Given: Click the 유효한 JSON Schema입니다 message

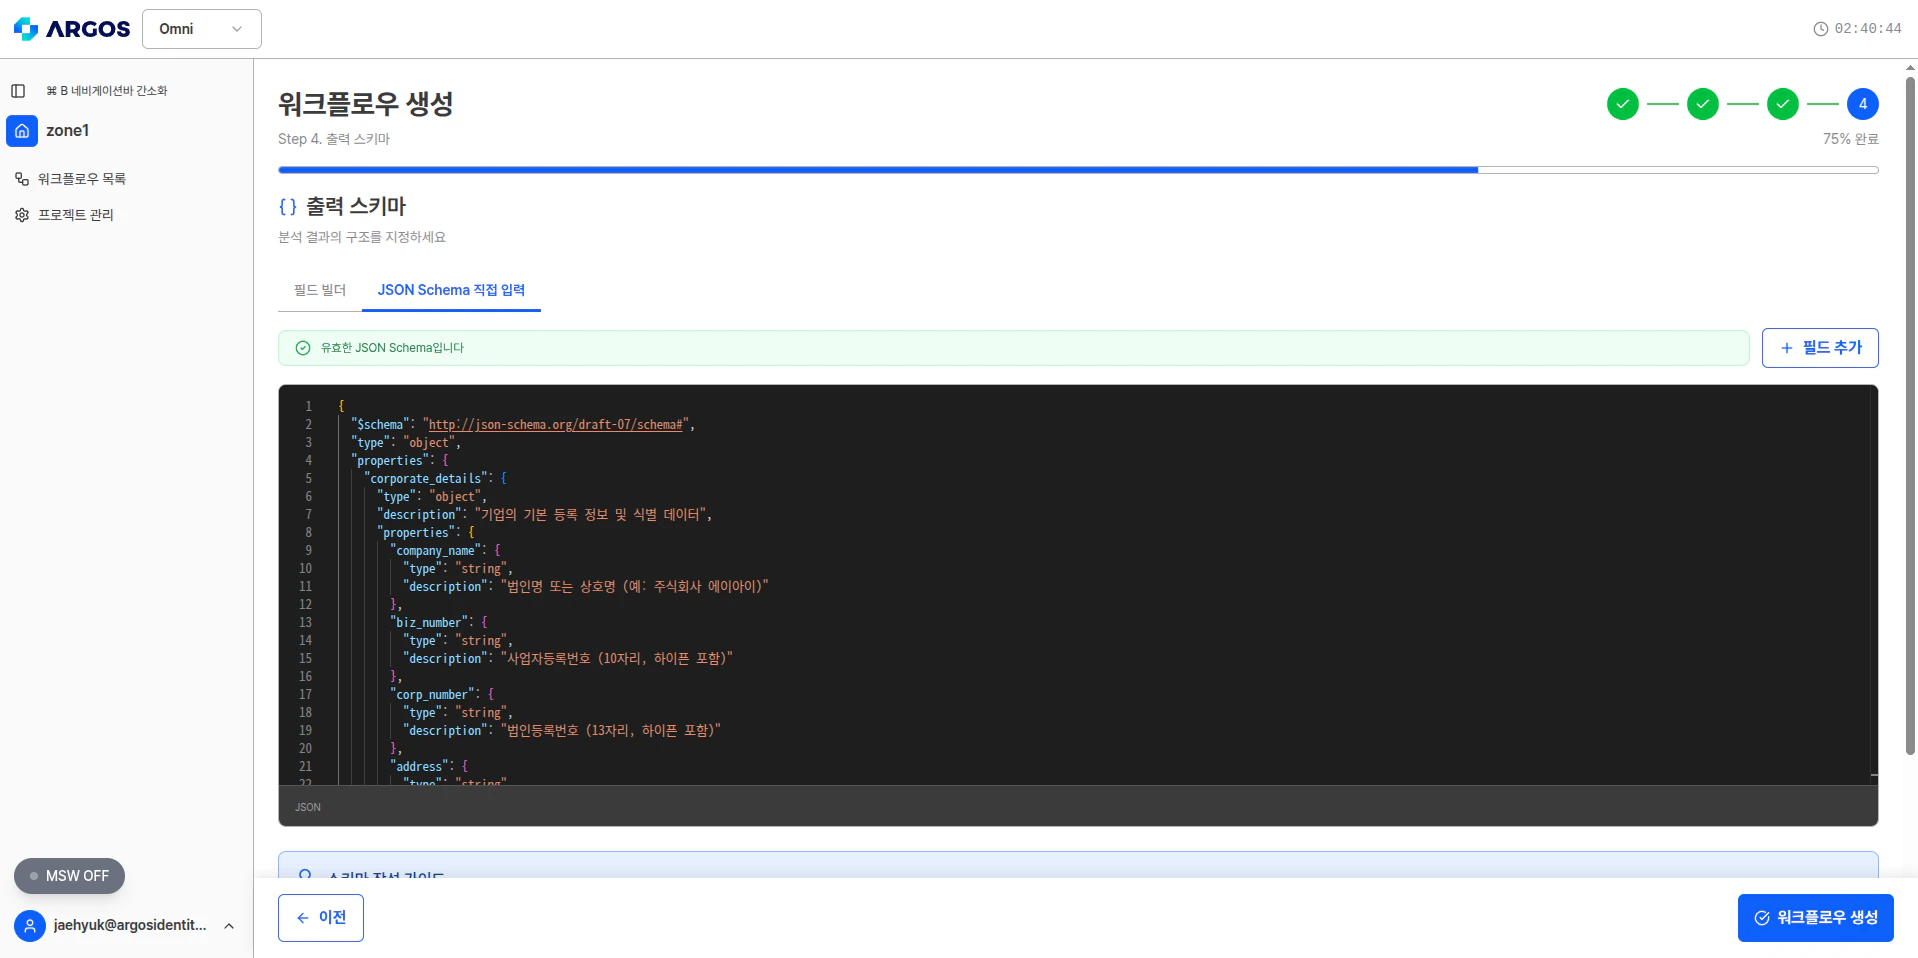Looking at the screenshot, I should tap(392, 348).
